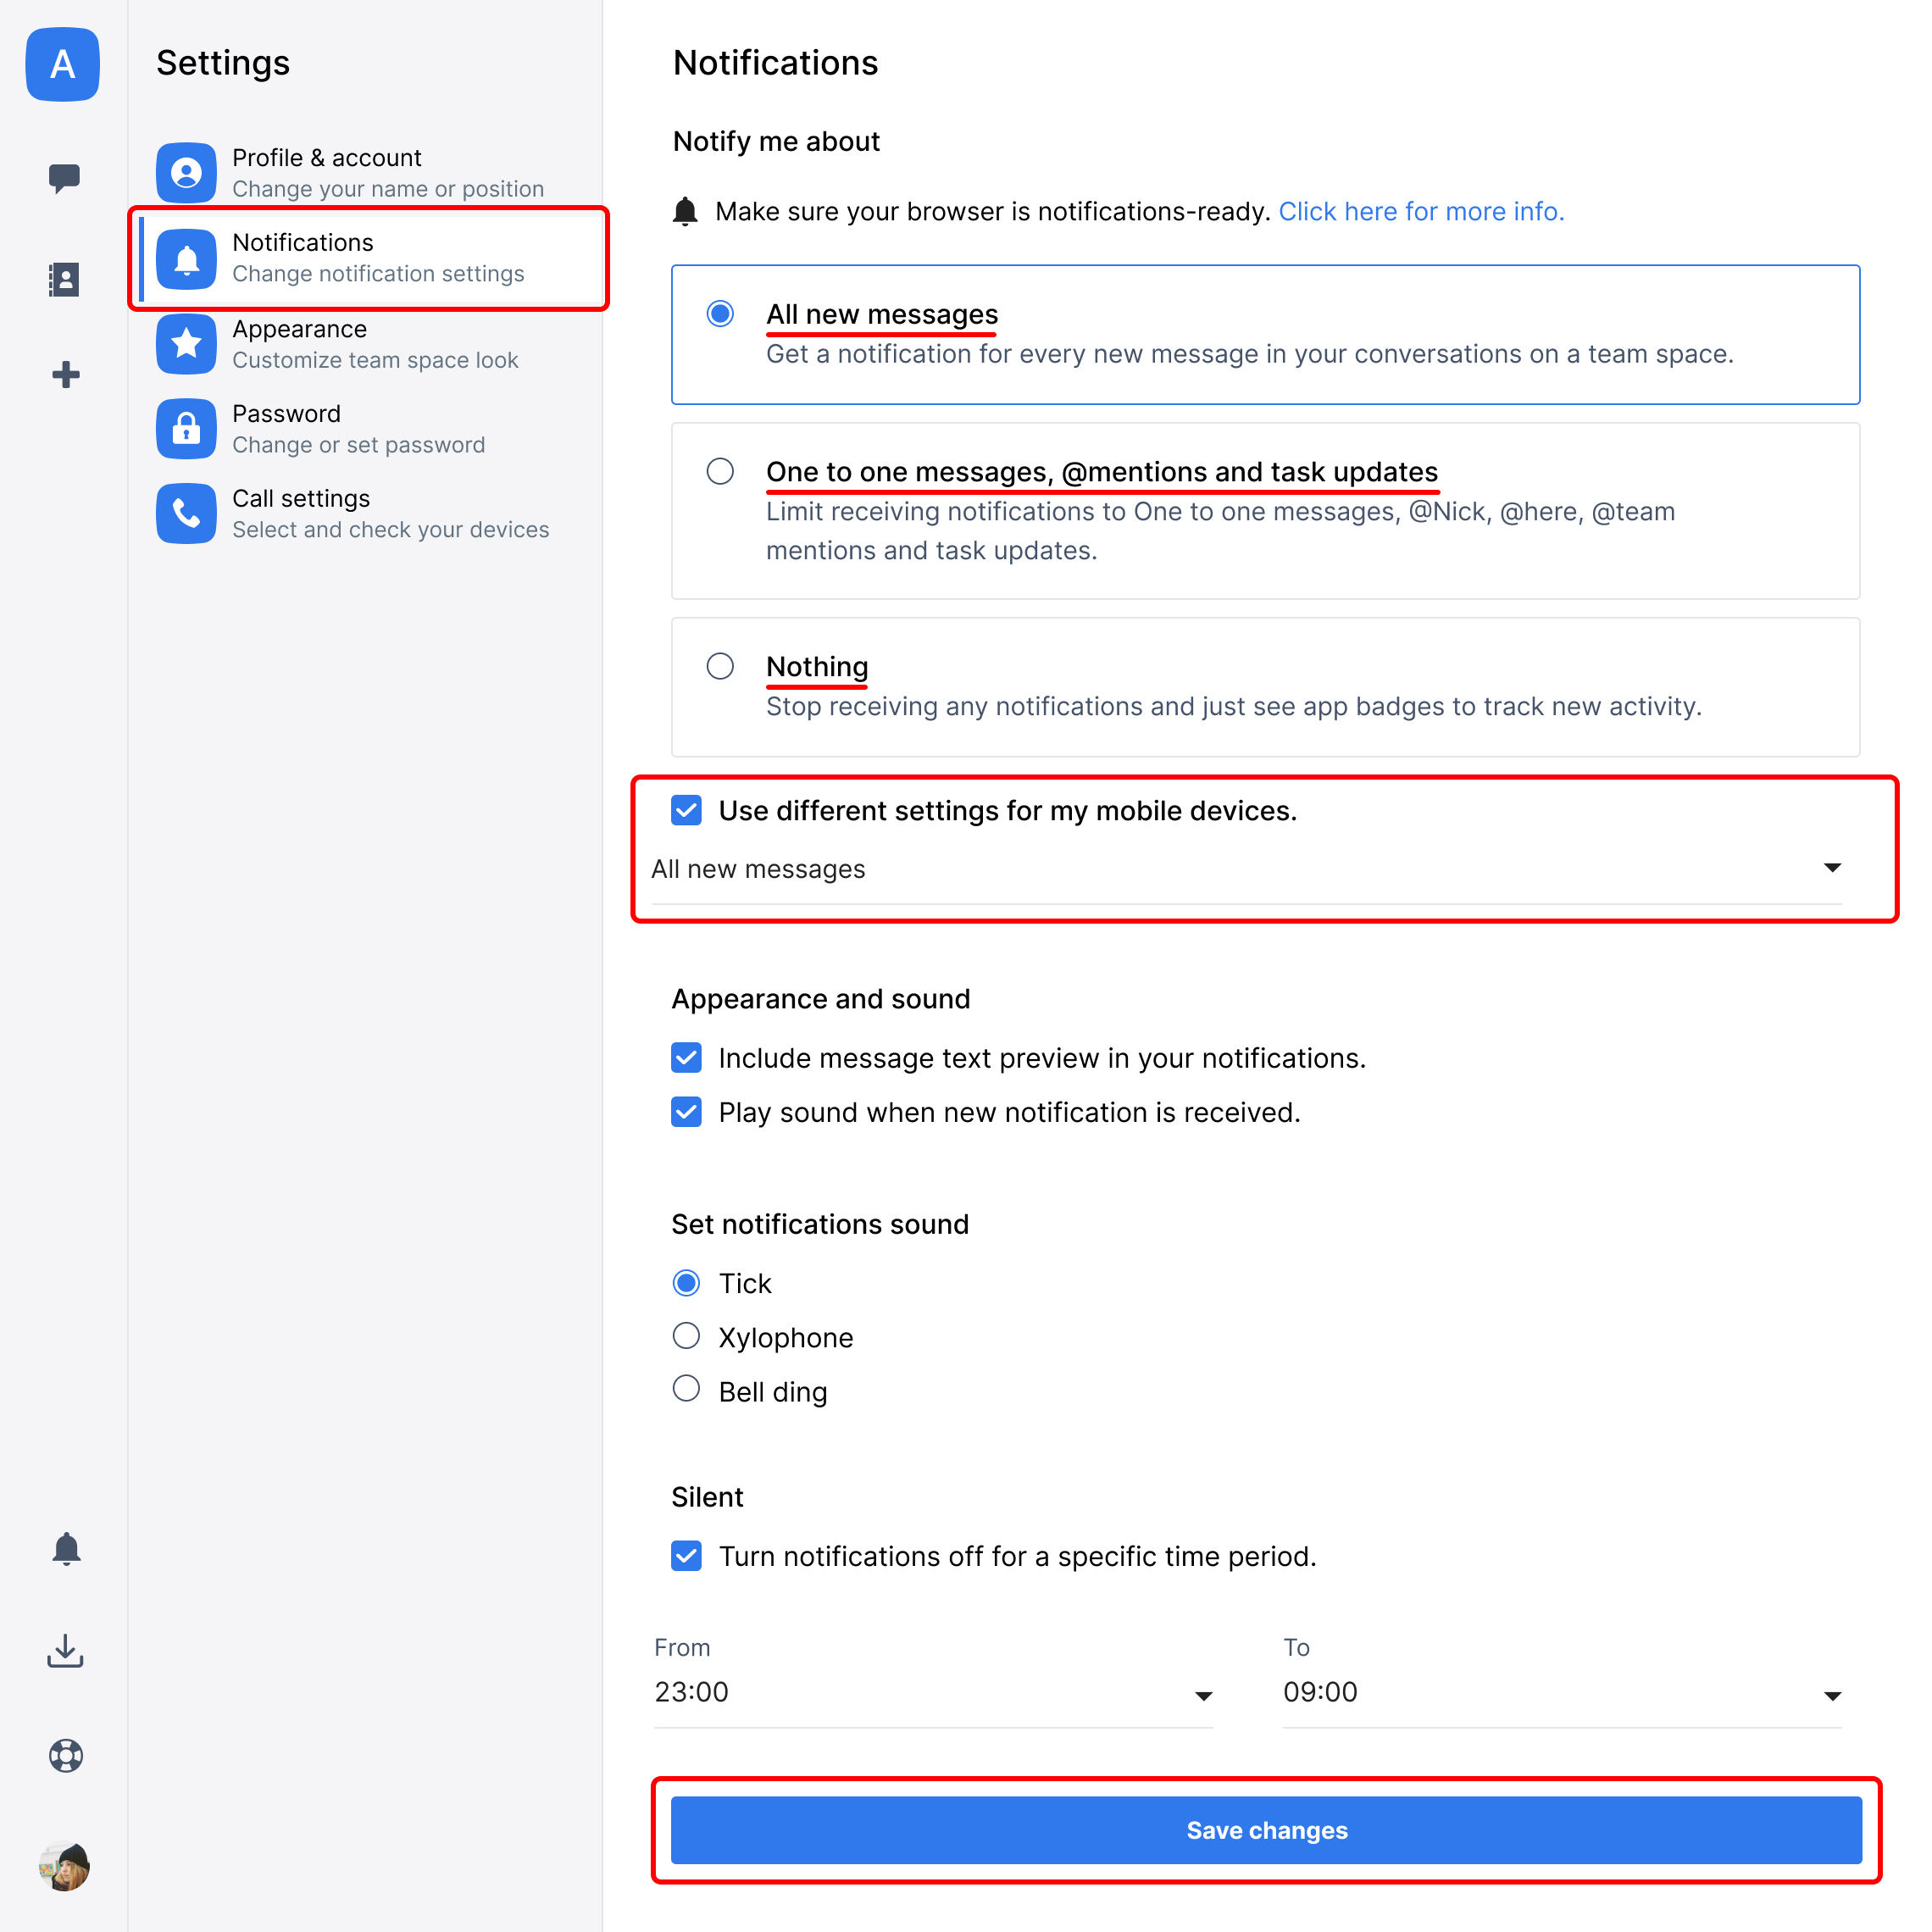Screen dimensions: 1932x1932
Task: Toggle Include message text preview setting
Action: (x=688, y=1058)
